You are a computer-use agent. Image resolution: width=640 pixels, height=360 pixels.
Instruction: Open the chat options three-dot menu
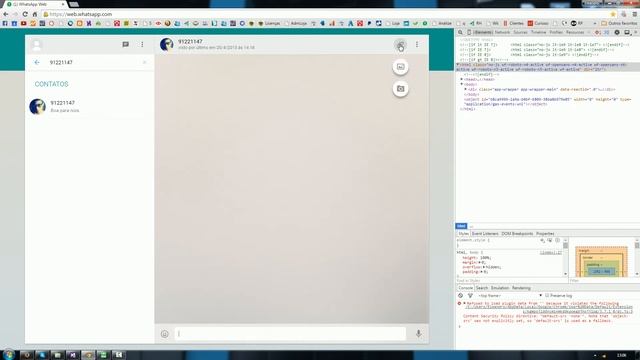417,44
